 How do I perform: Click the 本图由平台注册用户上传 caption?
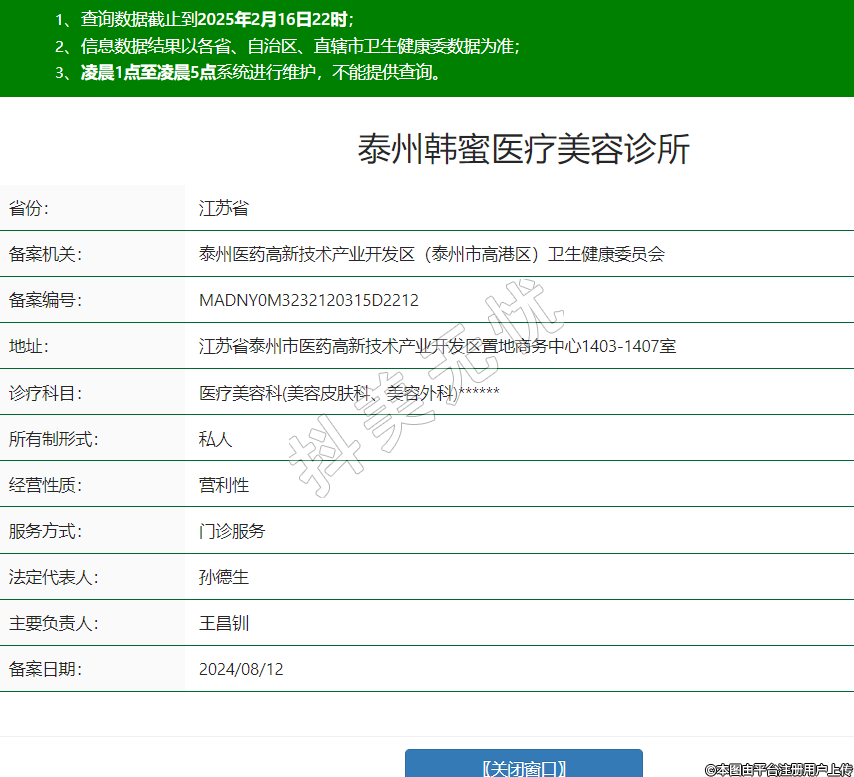[x=777, y=769]
